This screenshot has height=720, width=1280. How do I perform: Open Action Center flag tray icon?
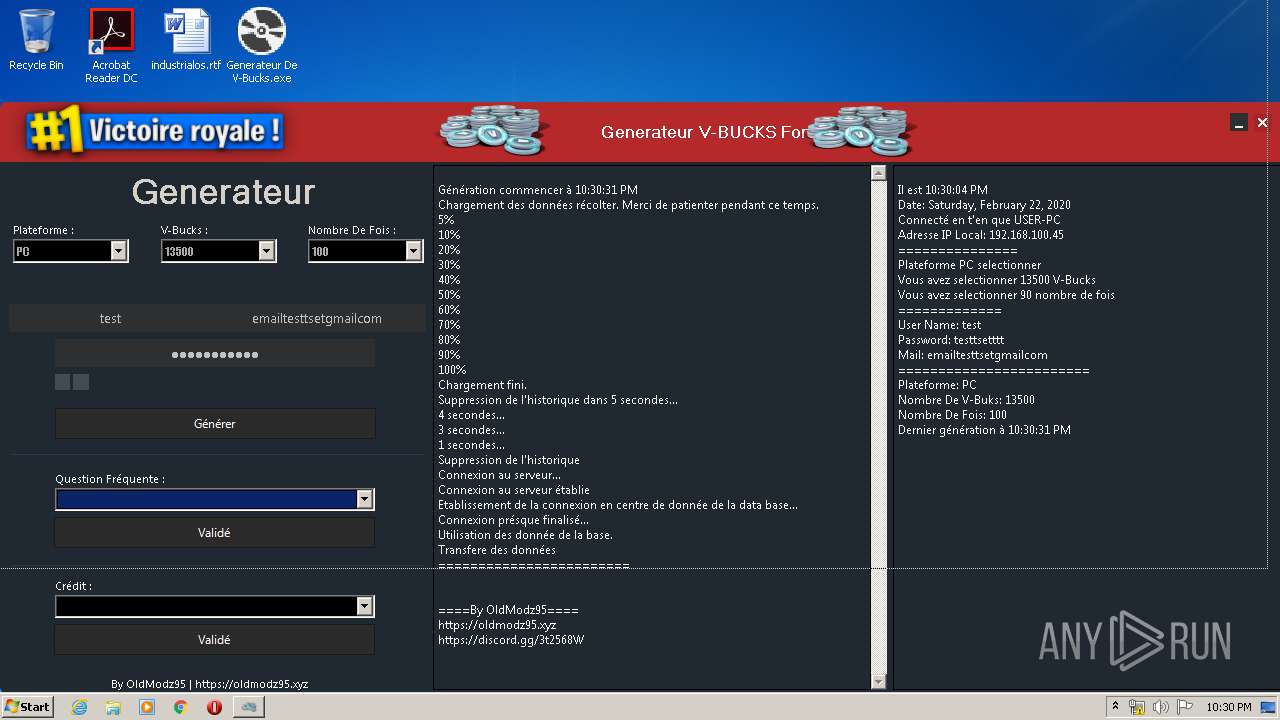[x=1185, y=707]
